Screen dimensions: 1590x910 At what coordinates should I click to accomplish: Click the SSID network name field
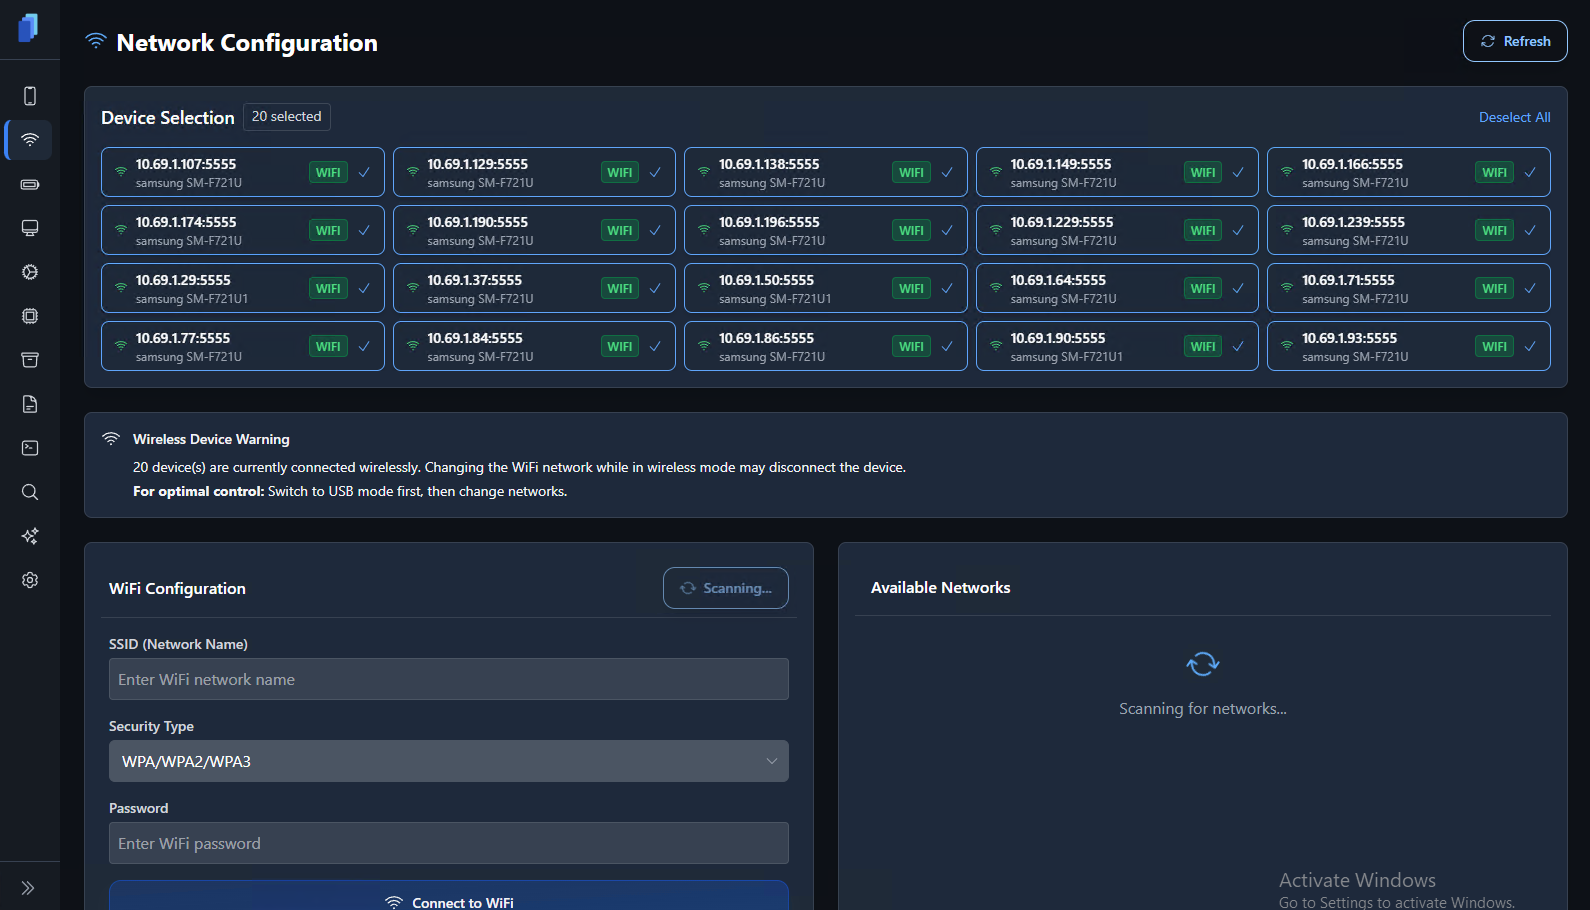448,679
